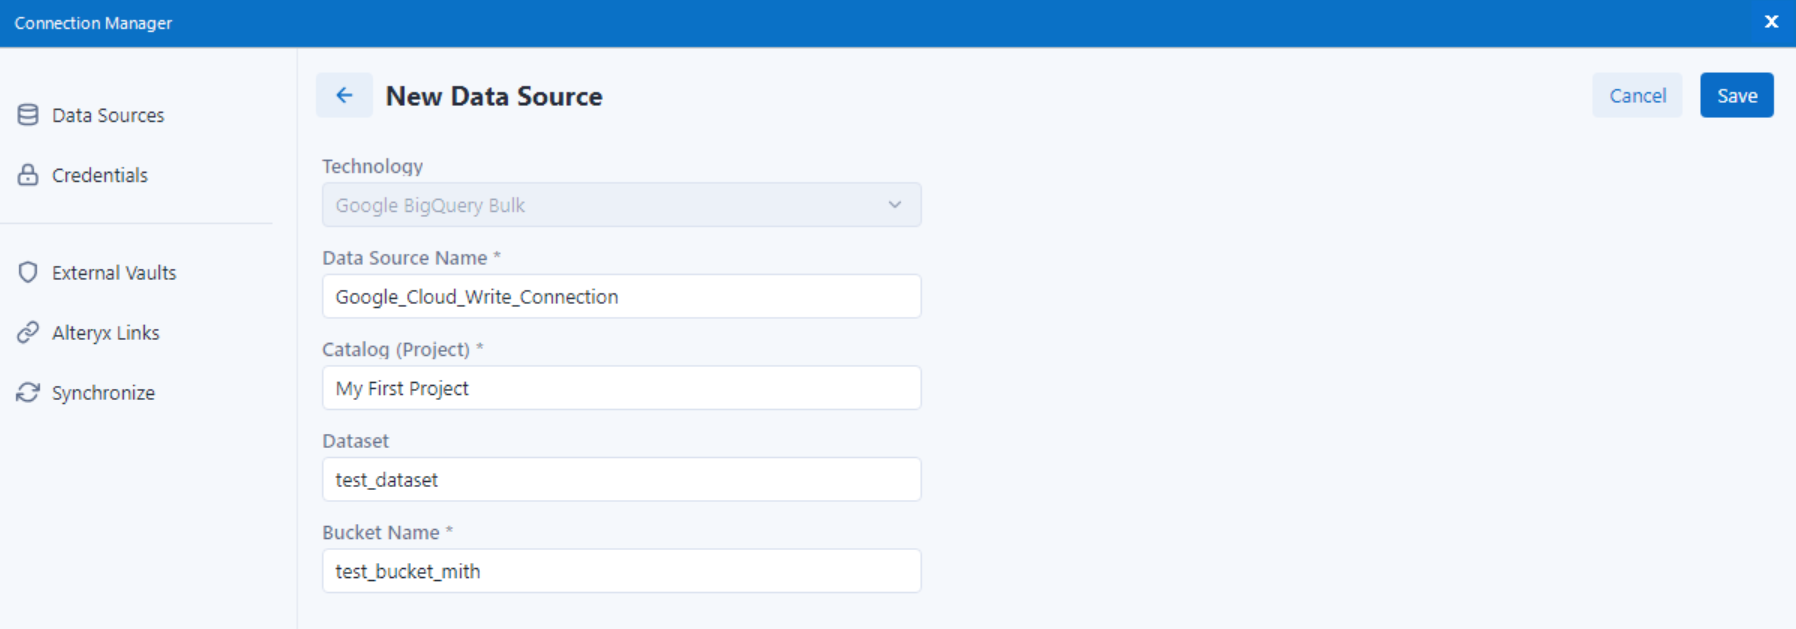The height and width of the screenshot is (629, 1796).
Task: Click the Connection Manager title text
Action: pyautogui.click(x=93, y=23)
